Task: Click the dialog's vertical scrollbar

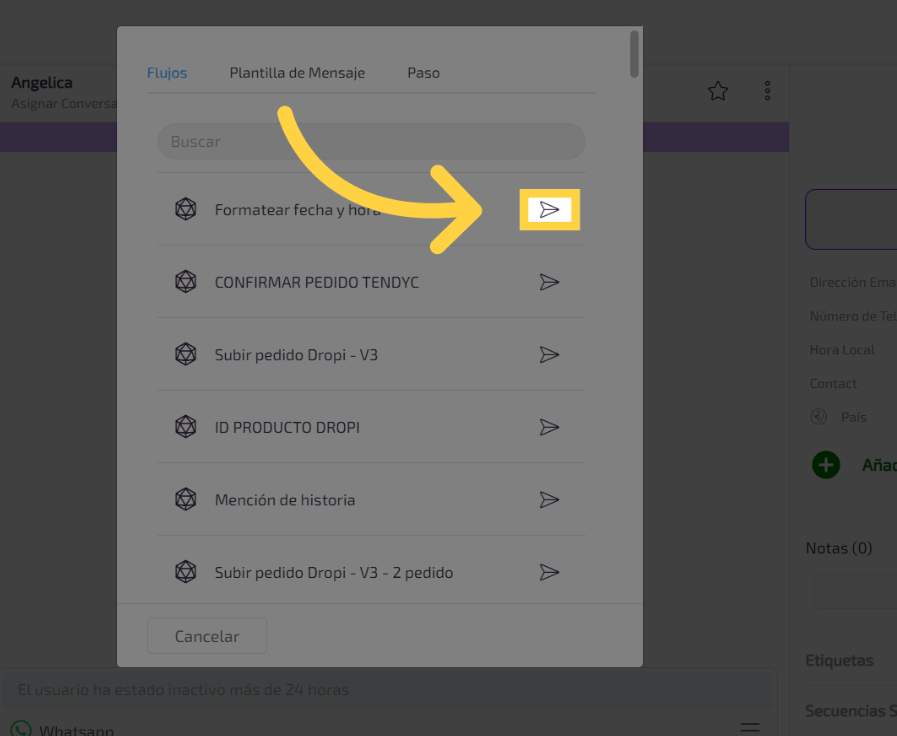Action: 635,54
